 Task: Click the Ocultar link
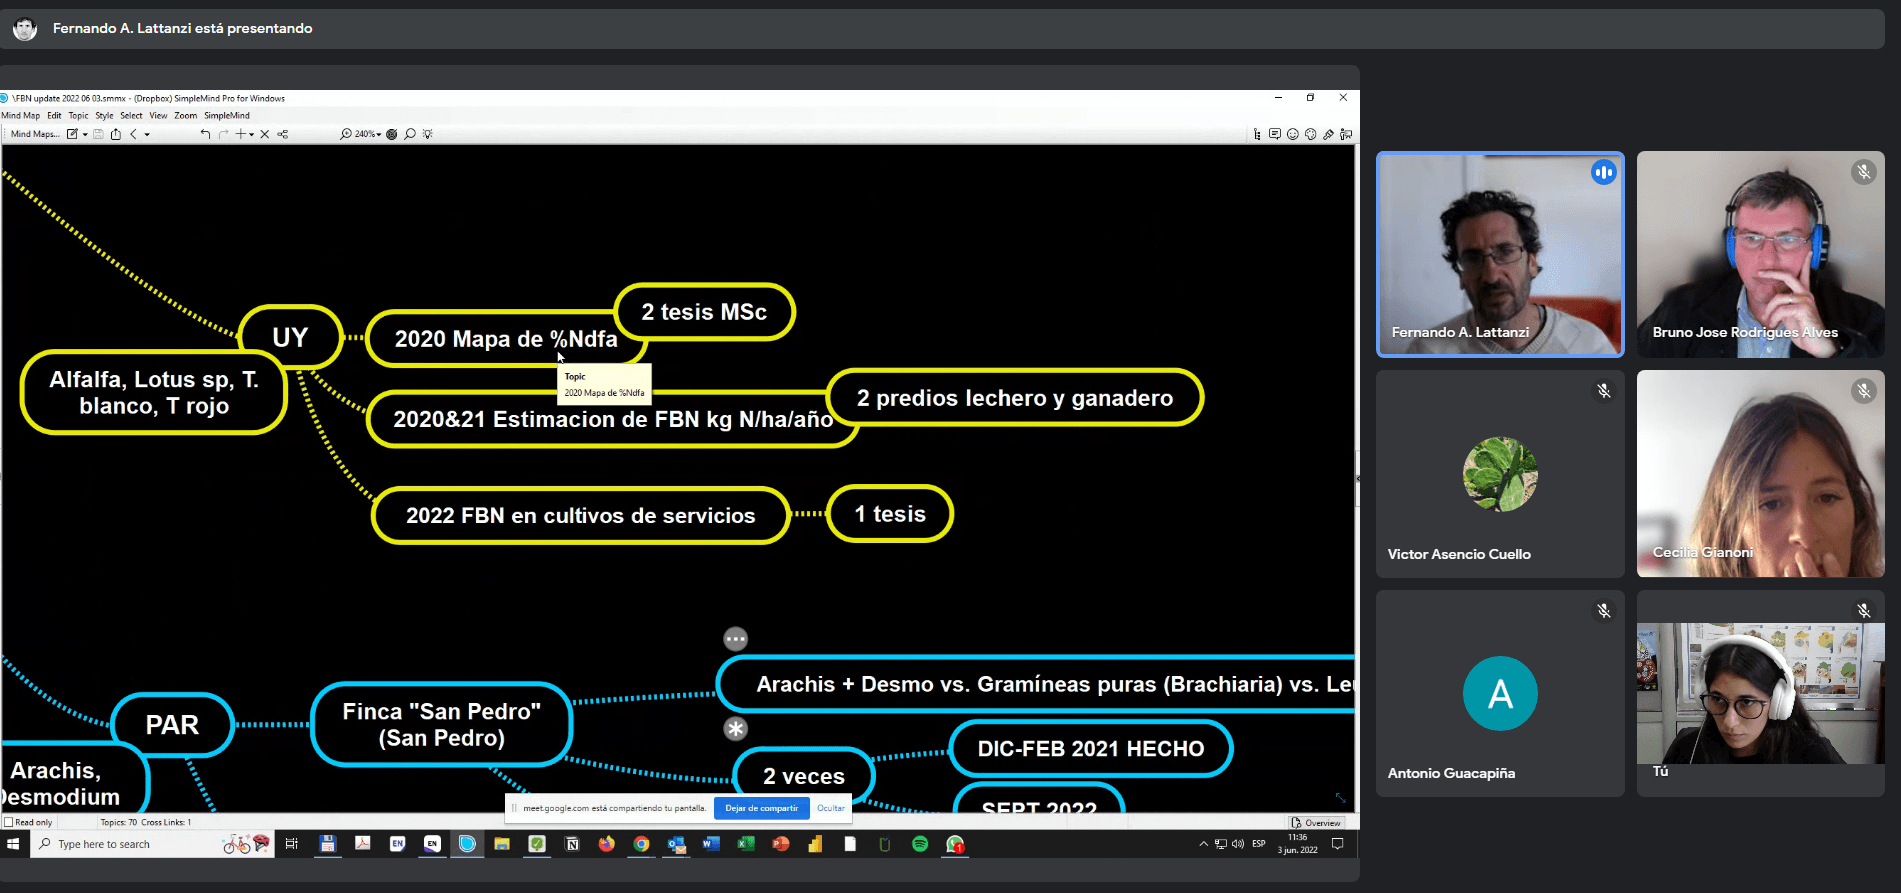[831, 808]
